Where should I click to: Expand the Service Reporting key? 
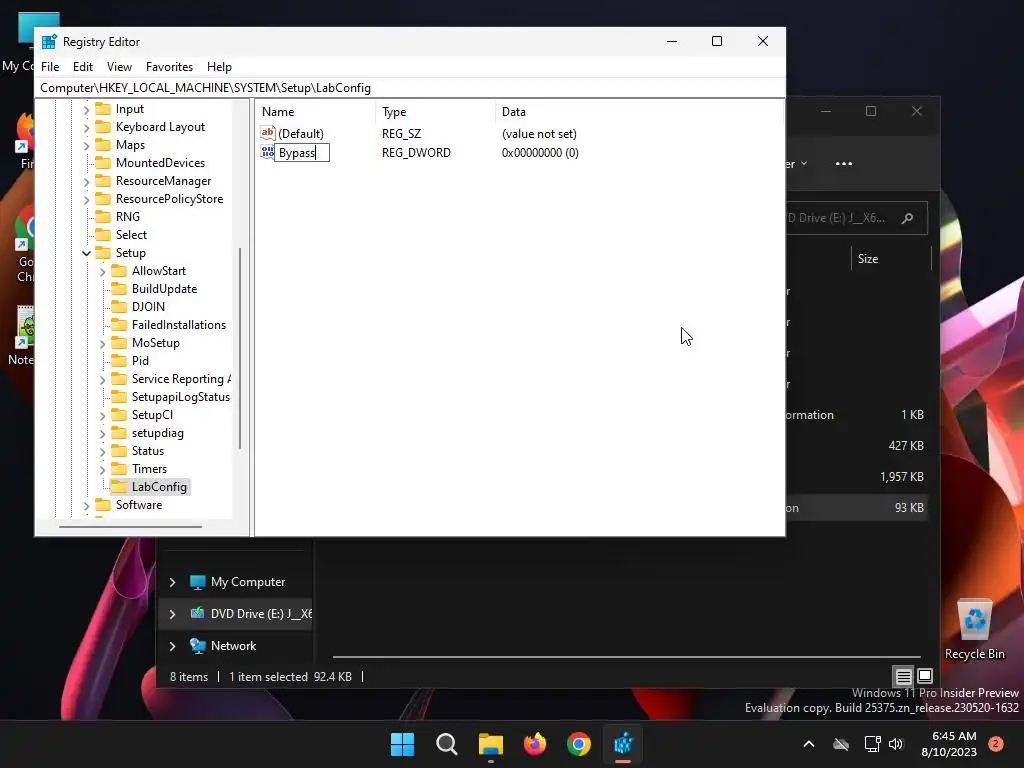click(103, 379)
